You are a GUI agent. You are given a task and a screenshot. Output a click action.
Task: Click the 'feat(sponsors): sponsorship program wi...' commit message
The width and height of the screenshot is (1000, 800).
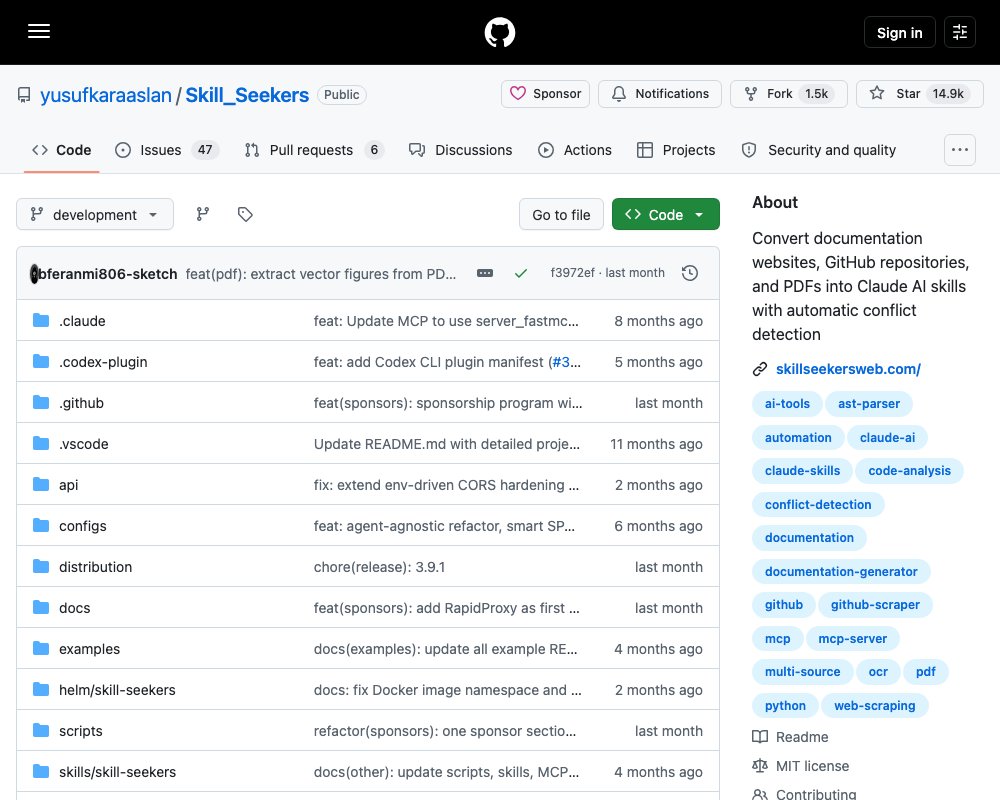point(448,403)
